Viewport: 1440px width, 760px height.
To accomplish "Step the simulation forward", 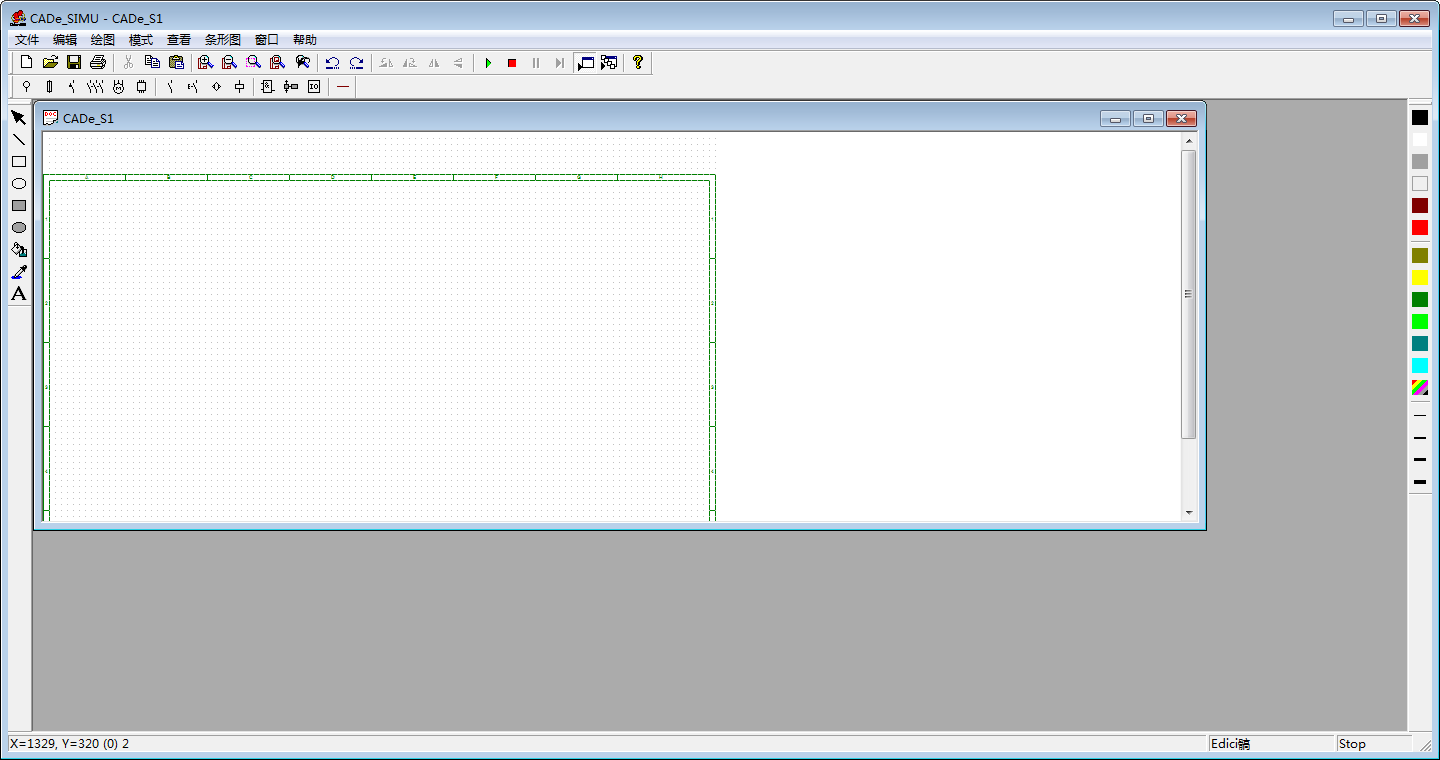I will 559,62.
